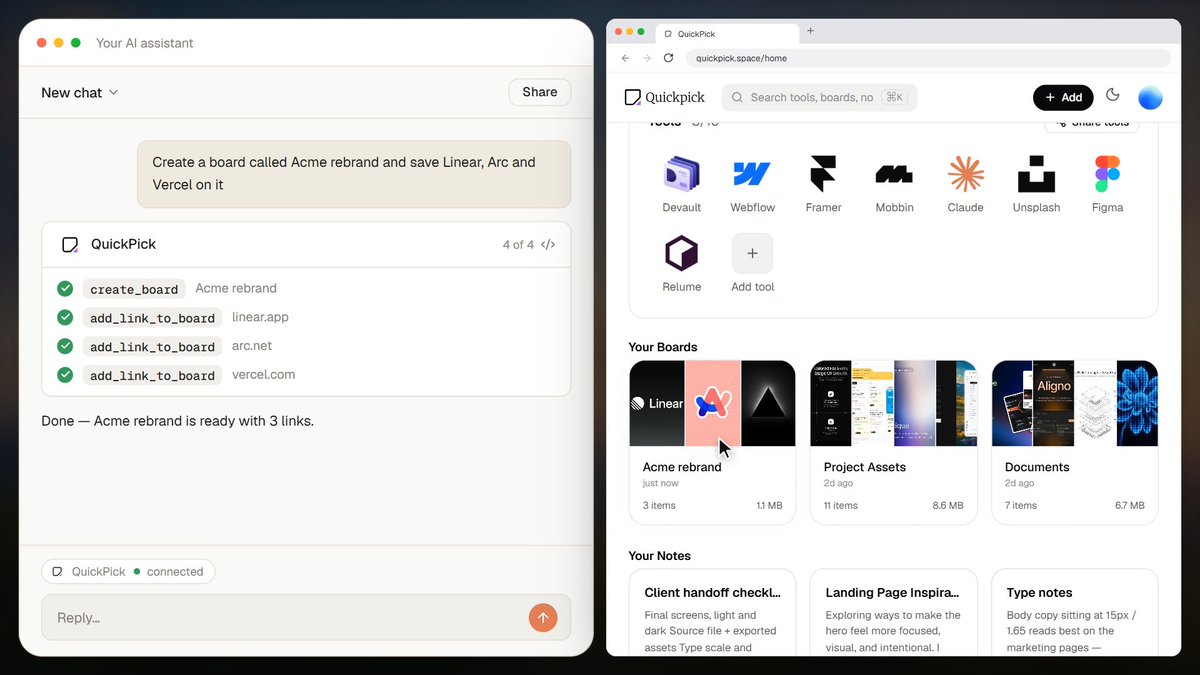Open the Documents board thumbnail

1075,403
